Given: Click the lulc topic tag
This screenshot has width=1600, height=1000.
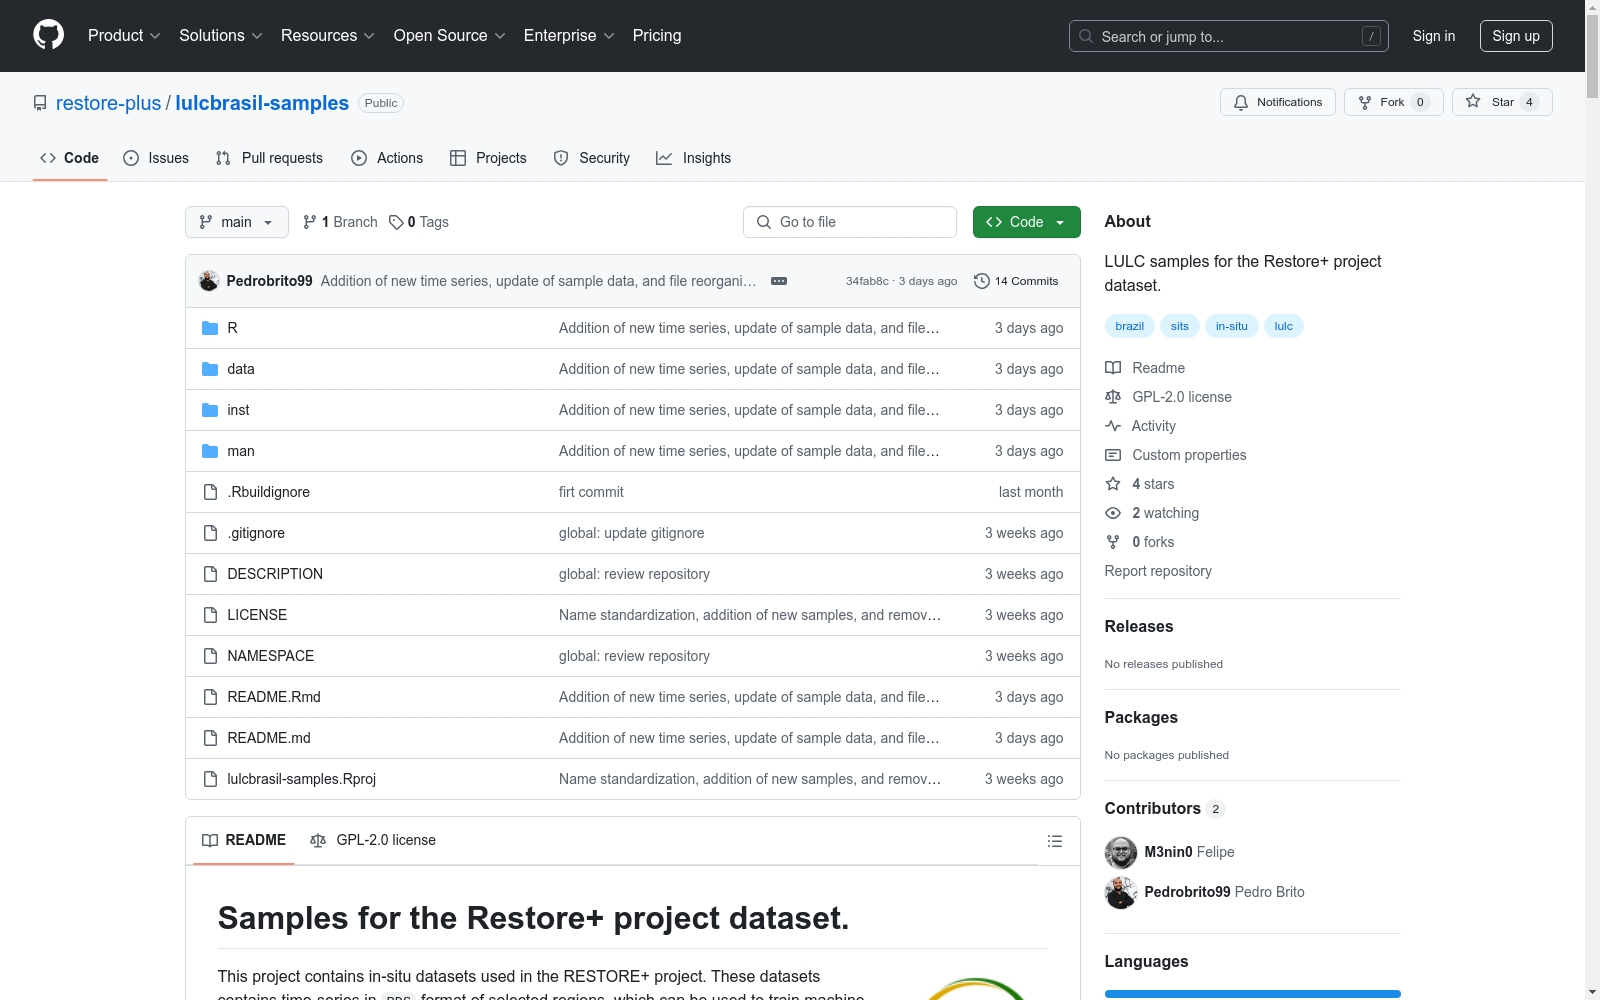Looking at the screenshot, I should coord(1284,326).
